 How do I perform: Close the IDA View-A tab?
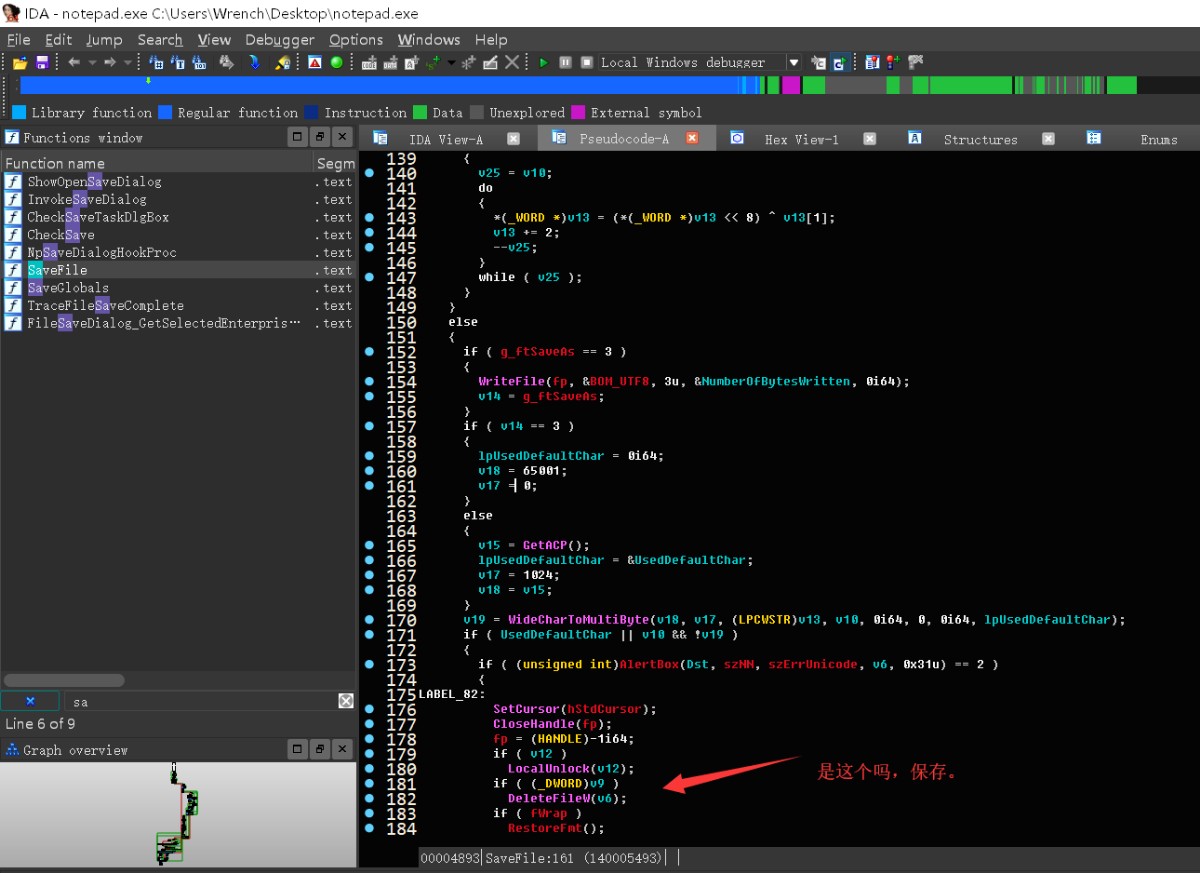tap(514, 139)
